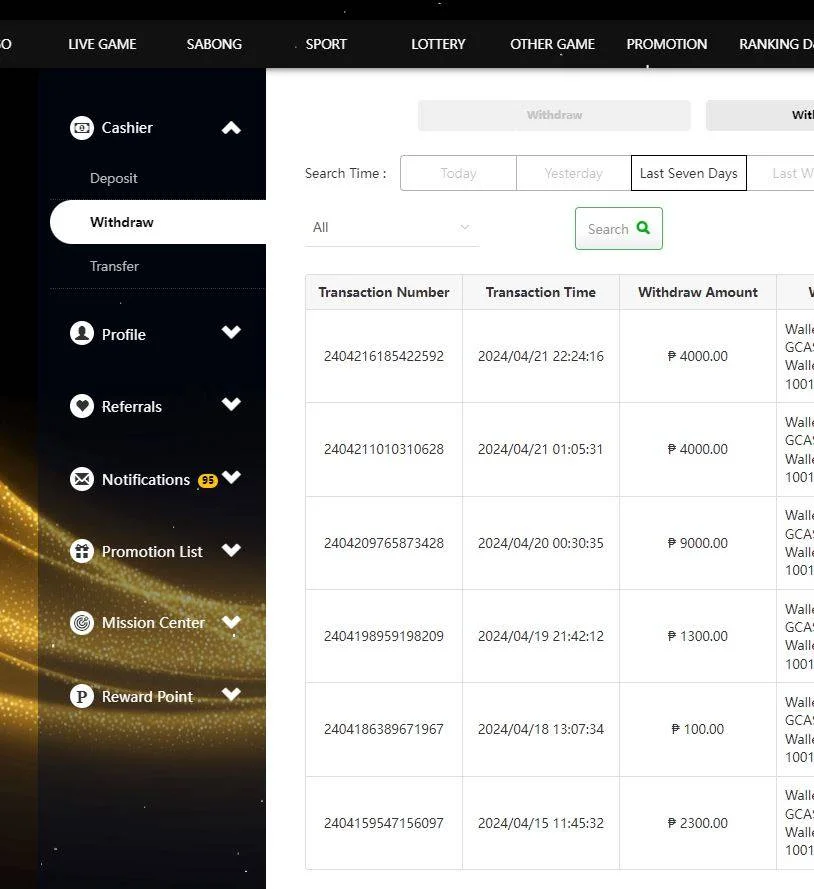
Task: Click the Notifications envelope icon
Action: tap(82, 479)
